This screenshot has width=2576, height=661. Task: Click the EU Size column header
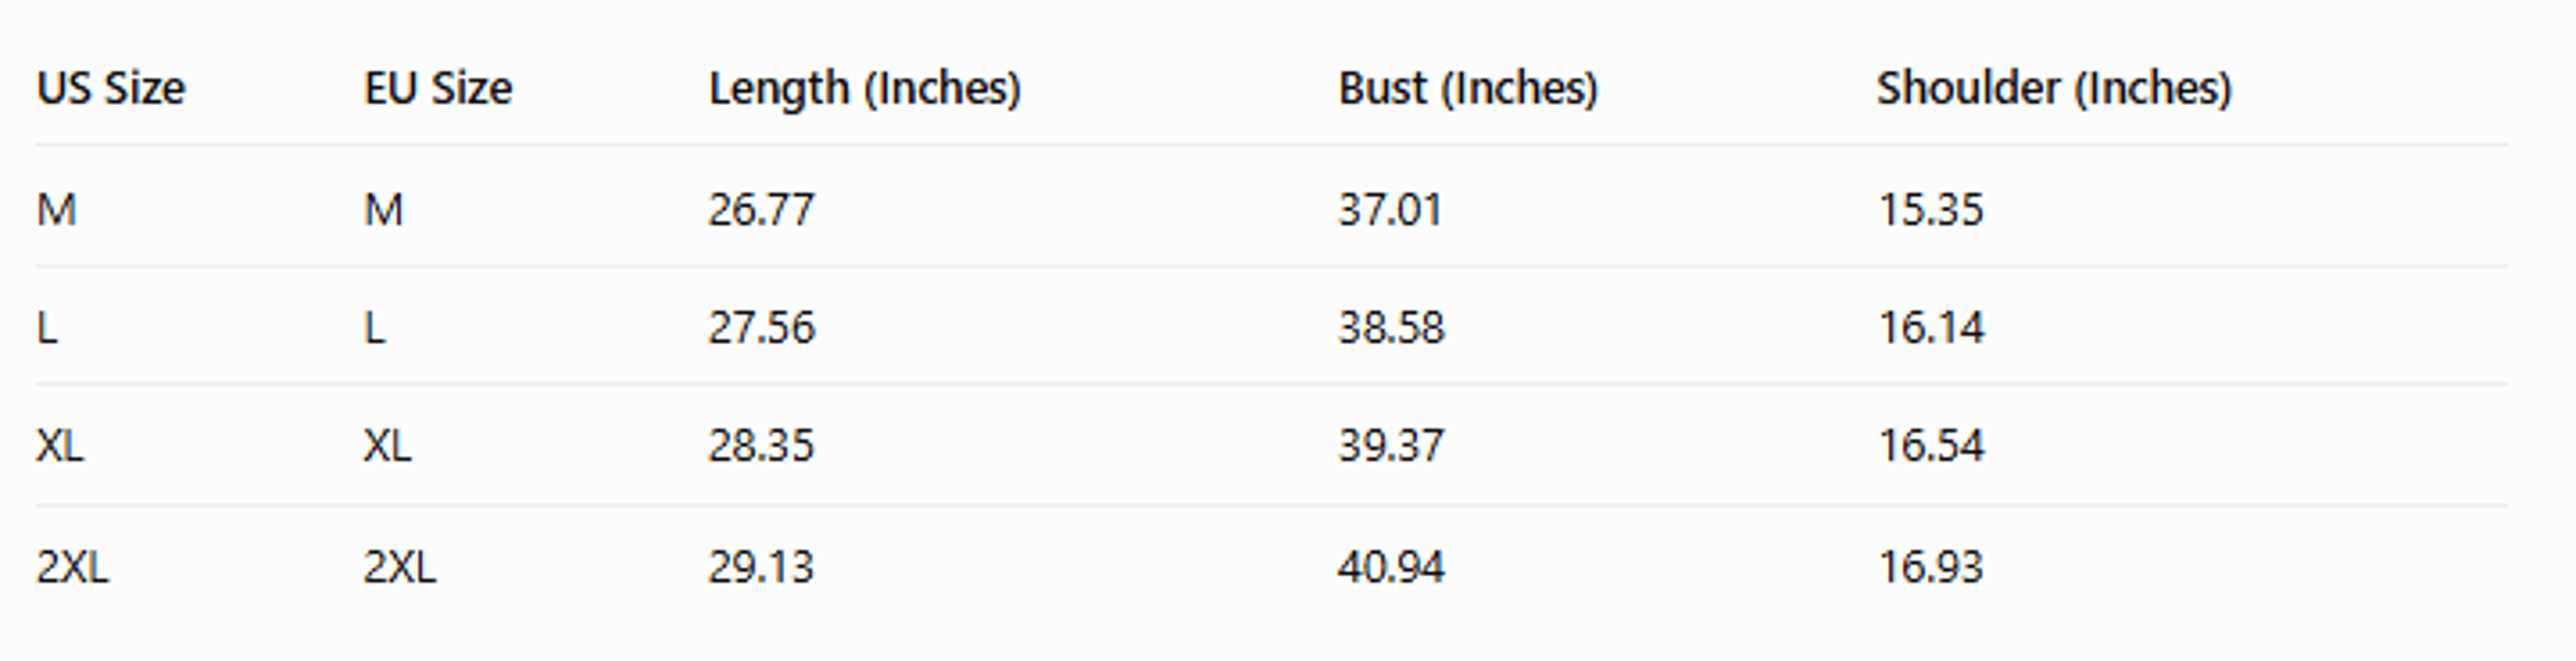click(x=438, y=88)
